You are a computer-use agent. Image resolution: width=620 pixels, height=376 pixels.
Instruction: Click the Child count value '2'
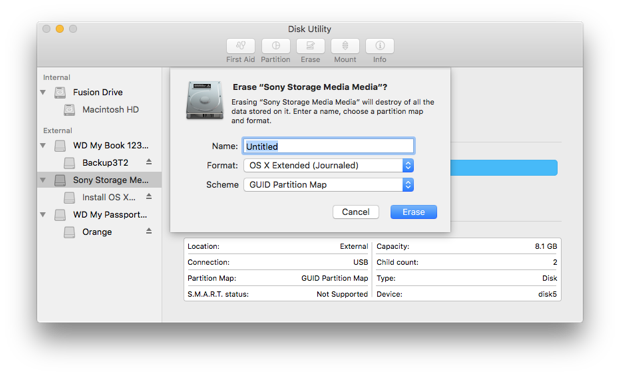pos(555,262)
